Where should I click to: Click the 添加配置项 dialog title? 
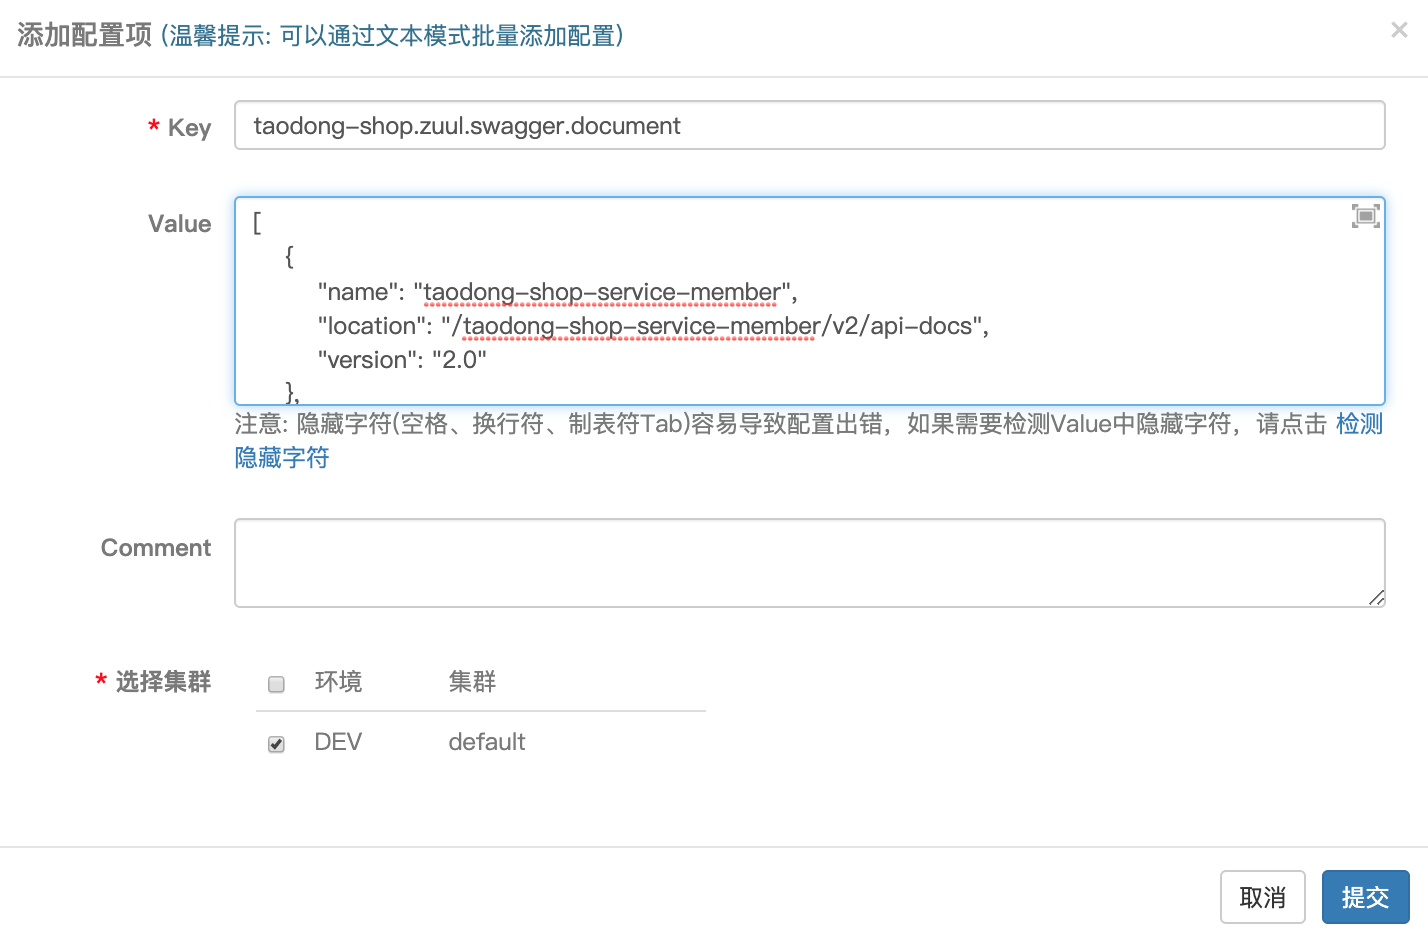click(x=85, y=35)
